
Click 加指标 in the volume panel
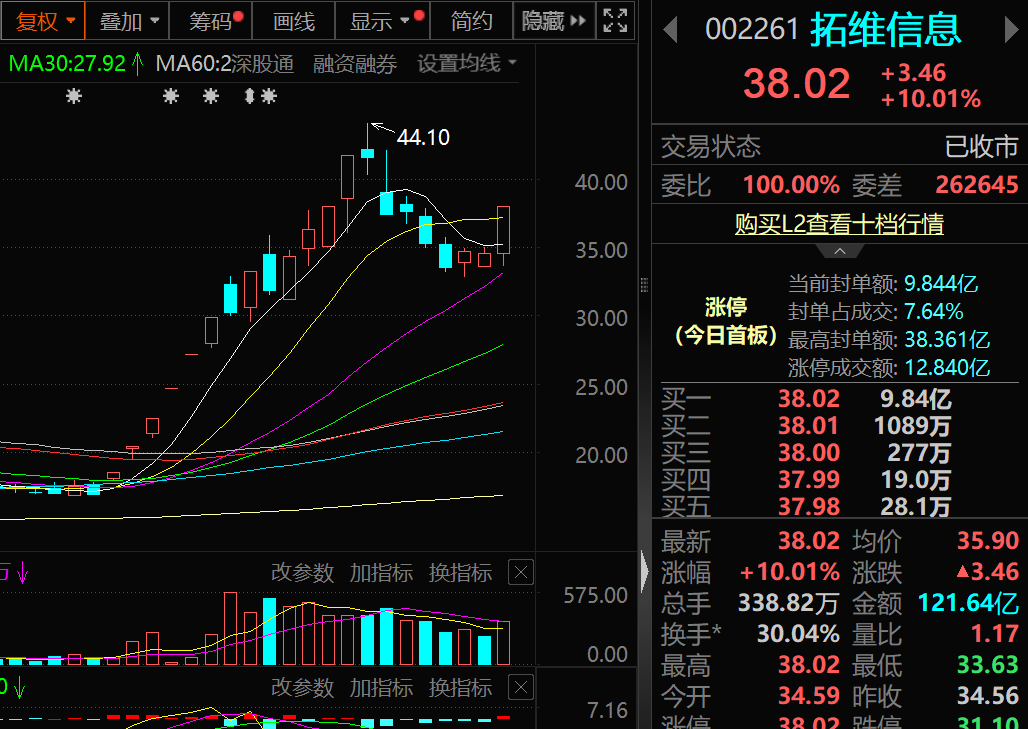click(381, 573)
